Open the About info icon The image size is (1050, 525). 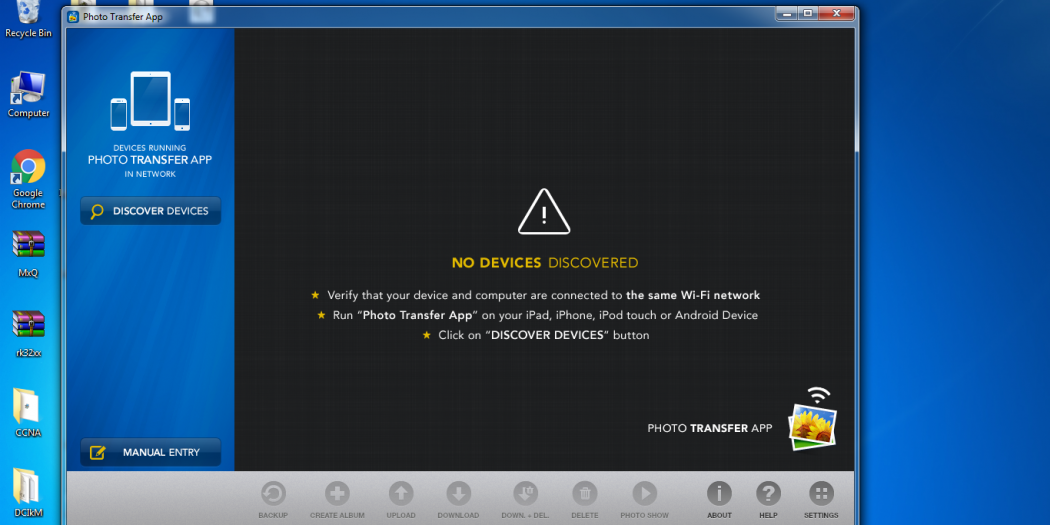[x=719, y=494]
